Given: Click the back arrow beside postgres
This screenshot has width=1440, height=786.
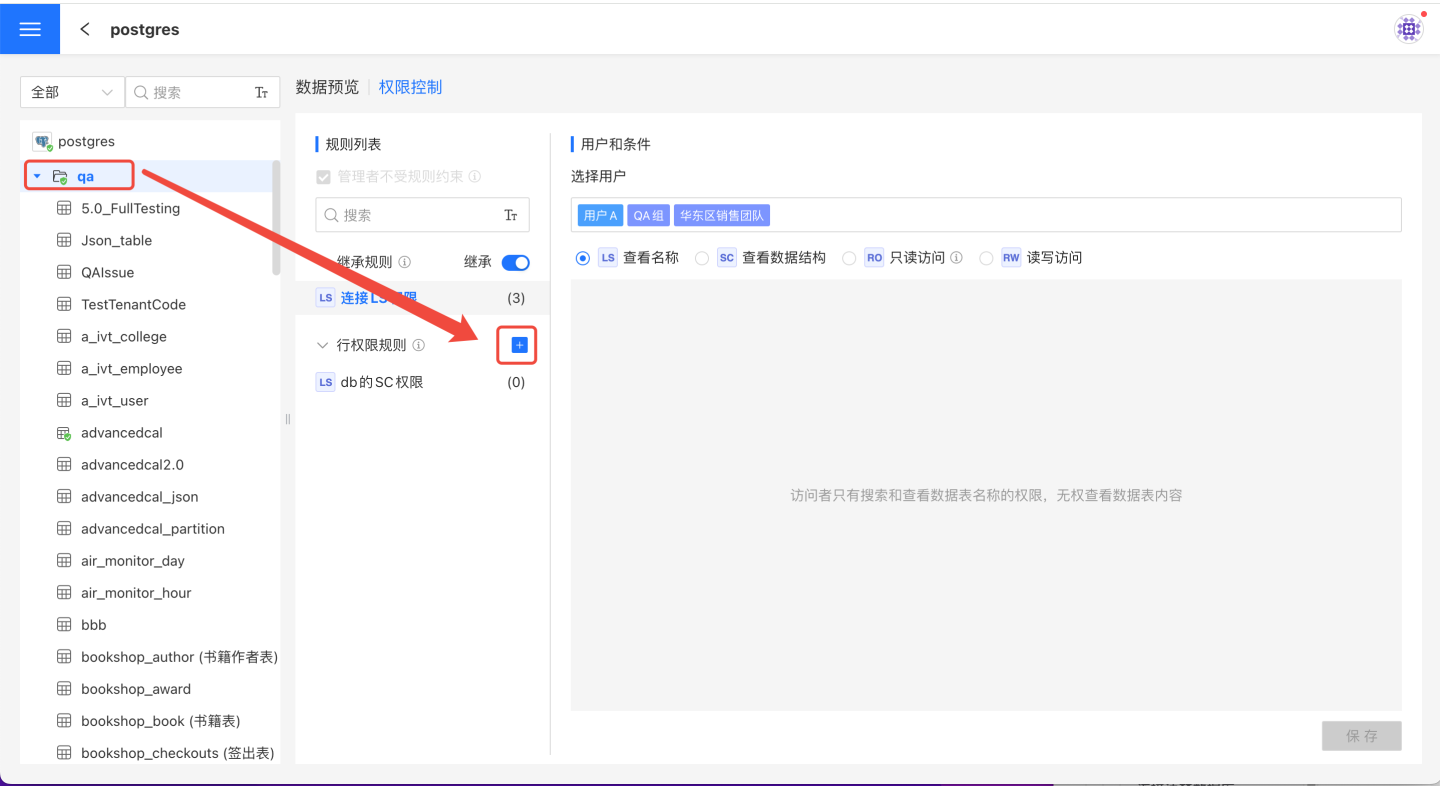Looking at the screenshot, I should 85,29.
